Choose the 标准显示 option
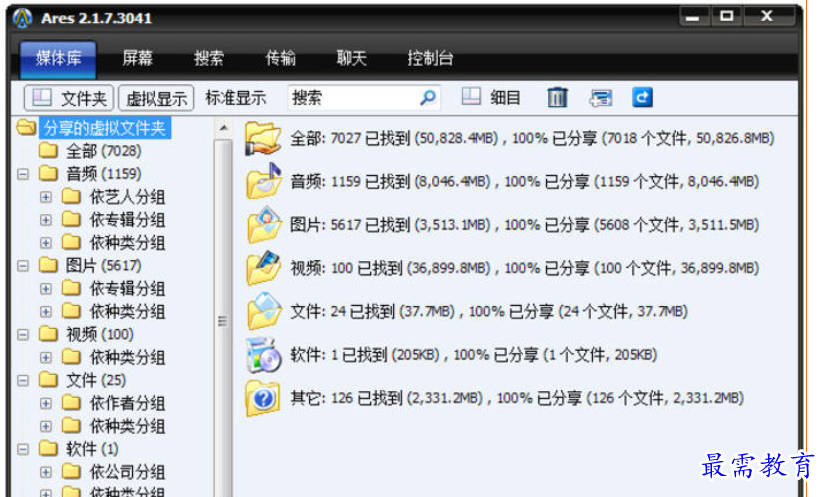This screenshot has height=497, width=823. 236,98
